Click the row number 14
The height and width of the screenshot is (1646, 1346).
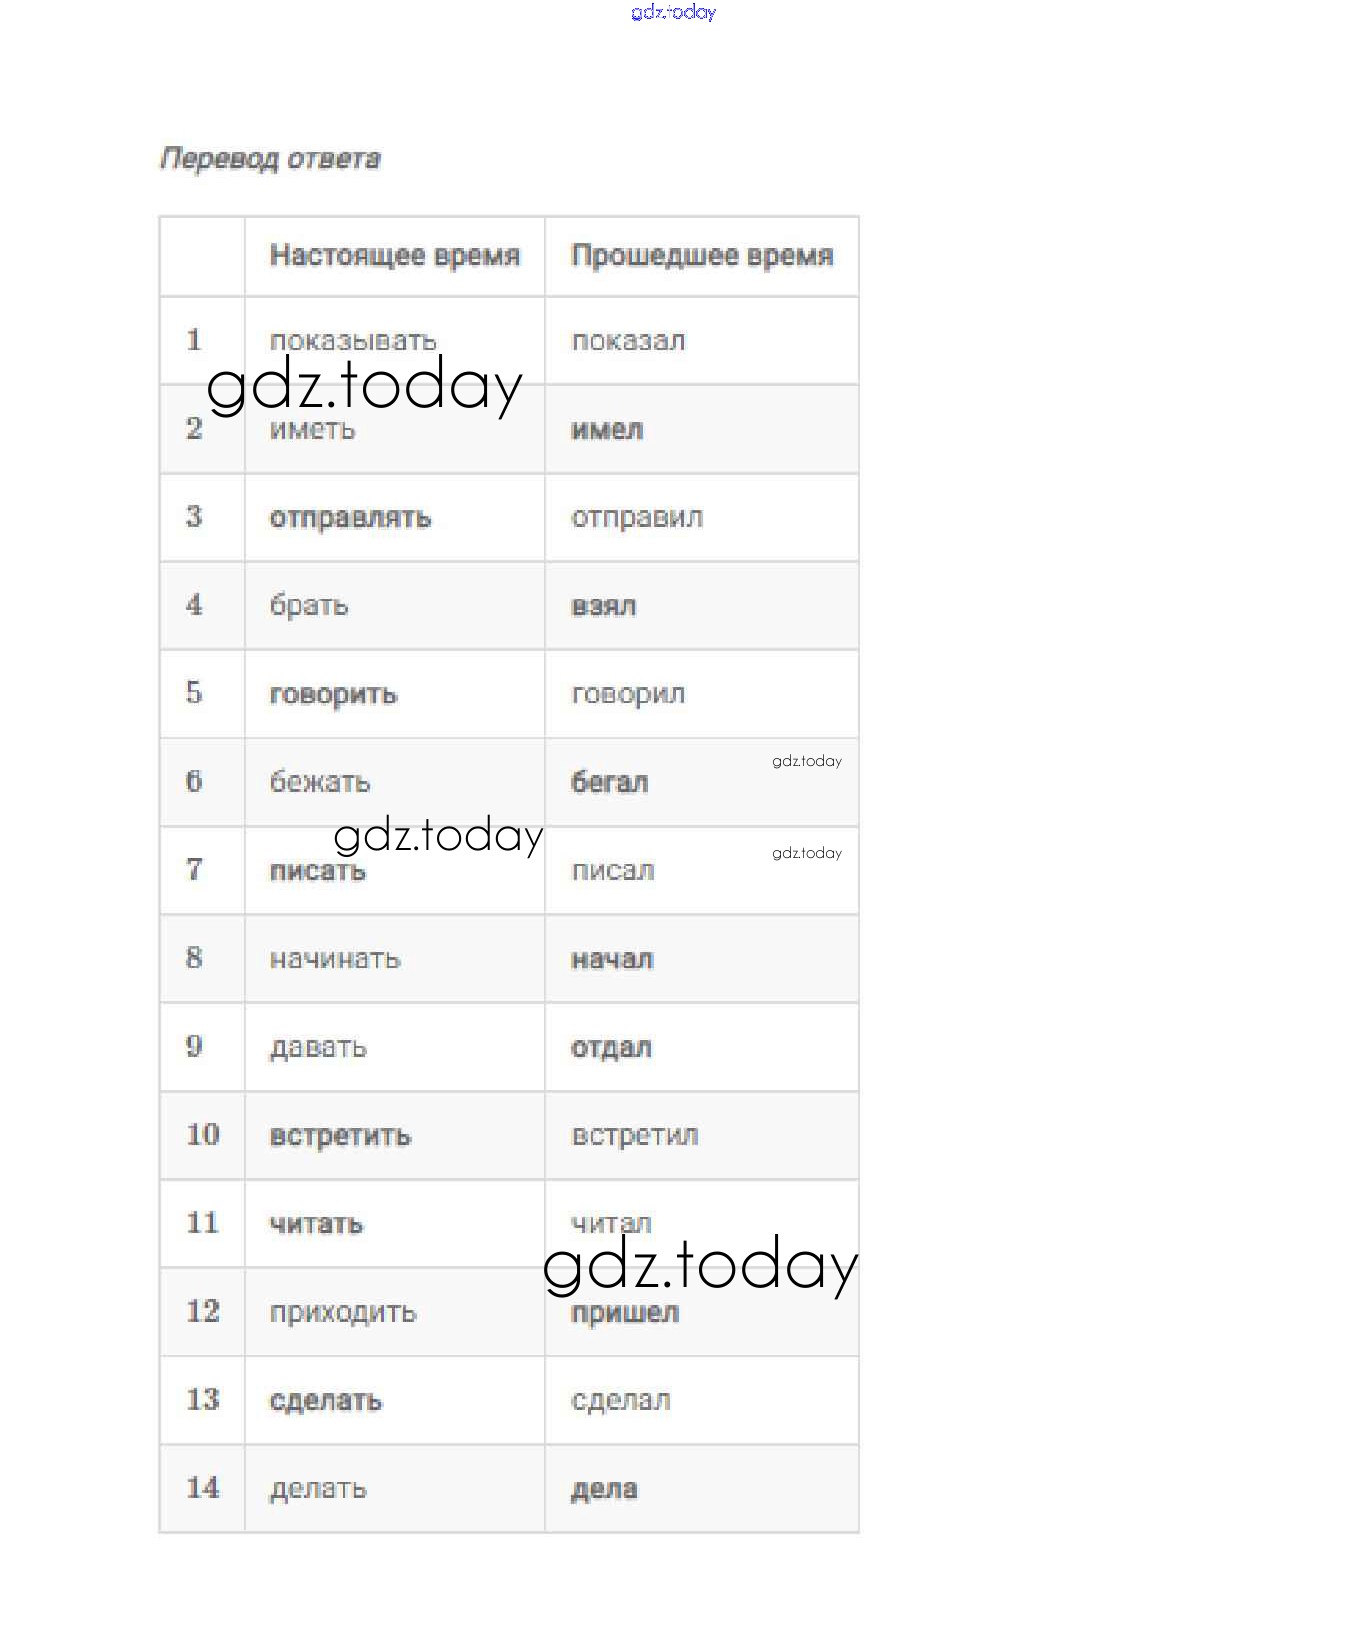click(202, 1488)
